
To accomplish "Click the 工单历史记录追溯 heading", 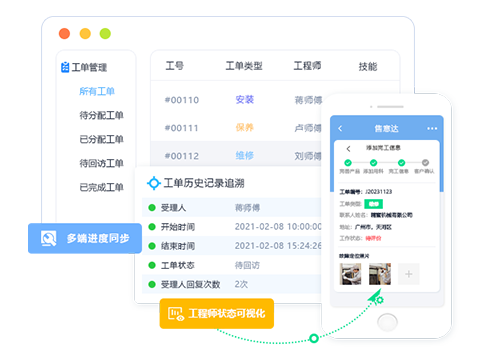I will (204, 183).
